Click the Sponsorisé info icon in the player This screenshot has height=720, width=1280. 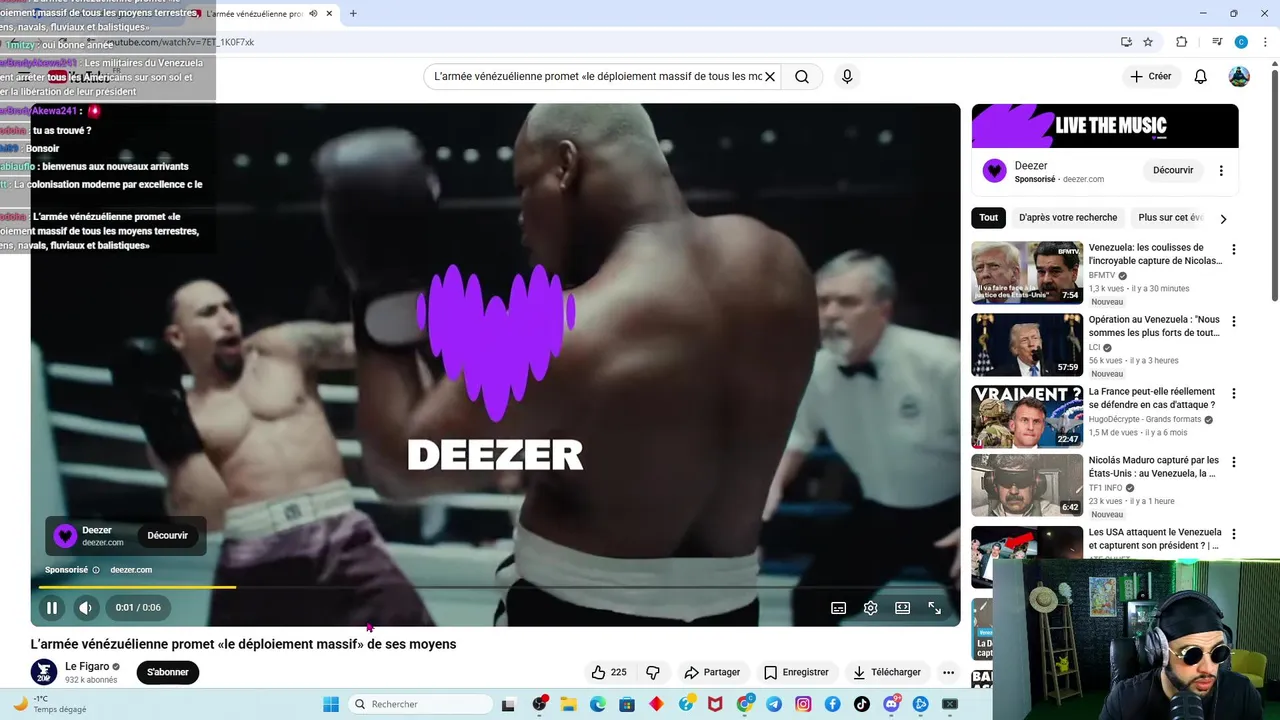point(96,570)
